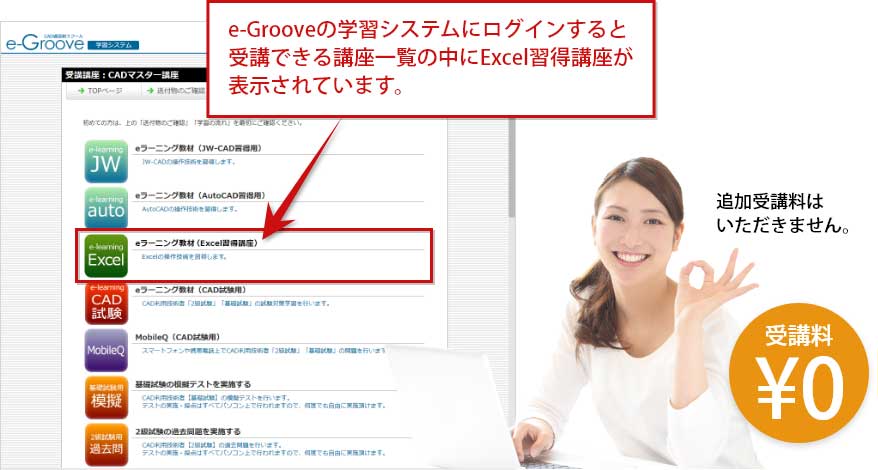Click the 追加受講料はいただきません text
The height and width of the screenshot is (470, 878).
coord(783,213)
